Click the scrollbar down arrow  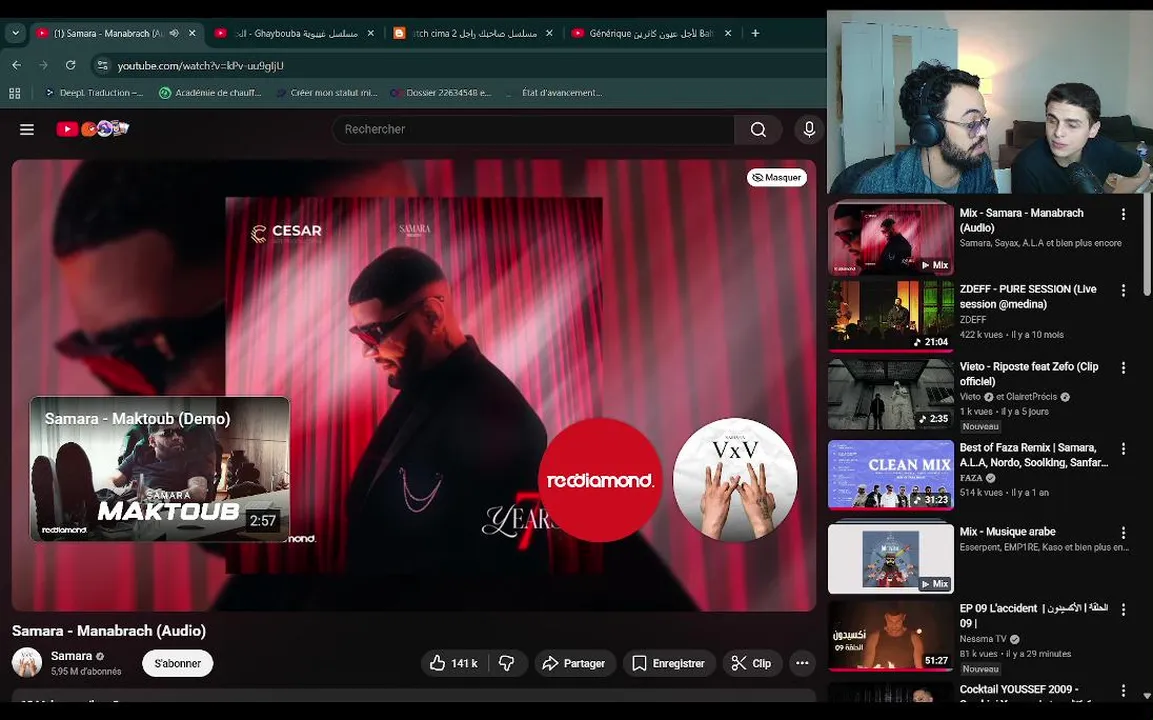tap(1147, 695)
